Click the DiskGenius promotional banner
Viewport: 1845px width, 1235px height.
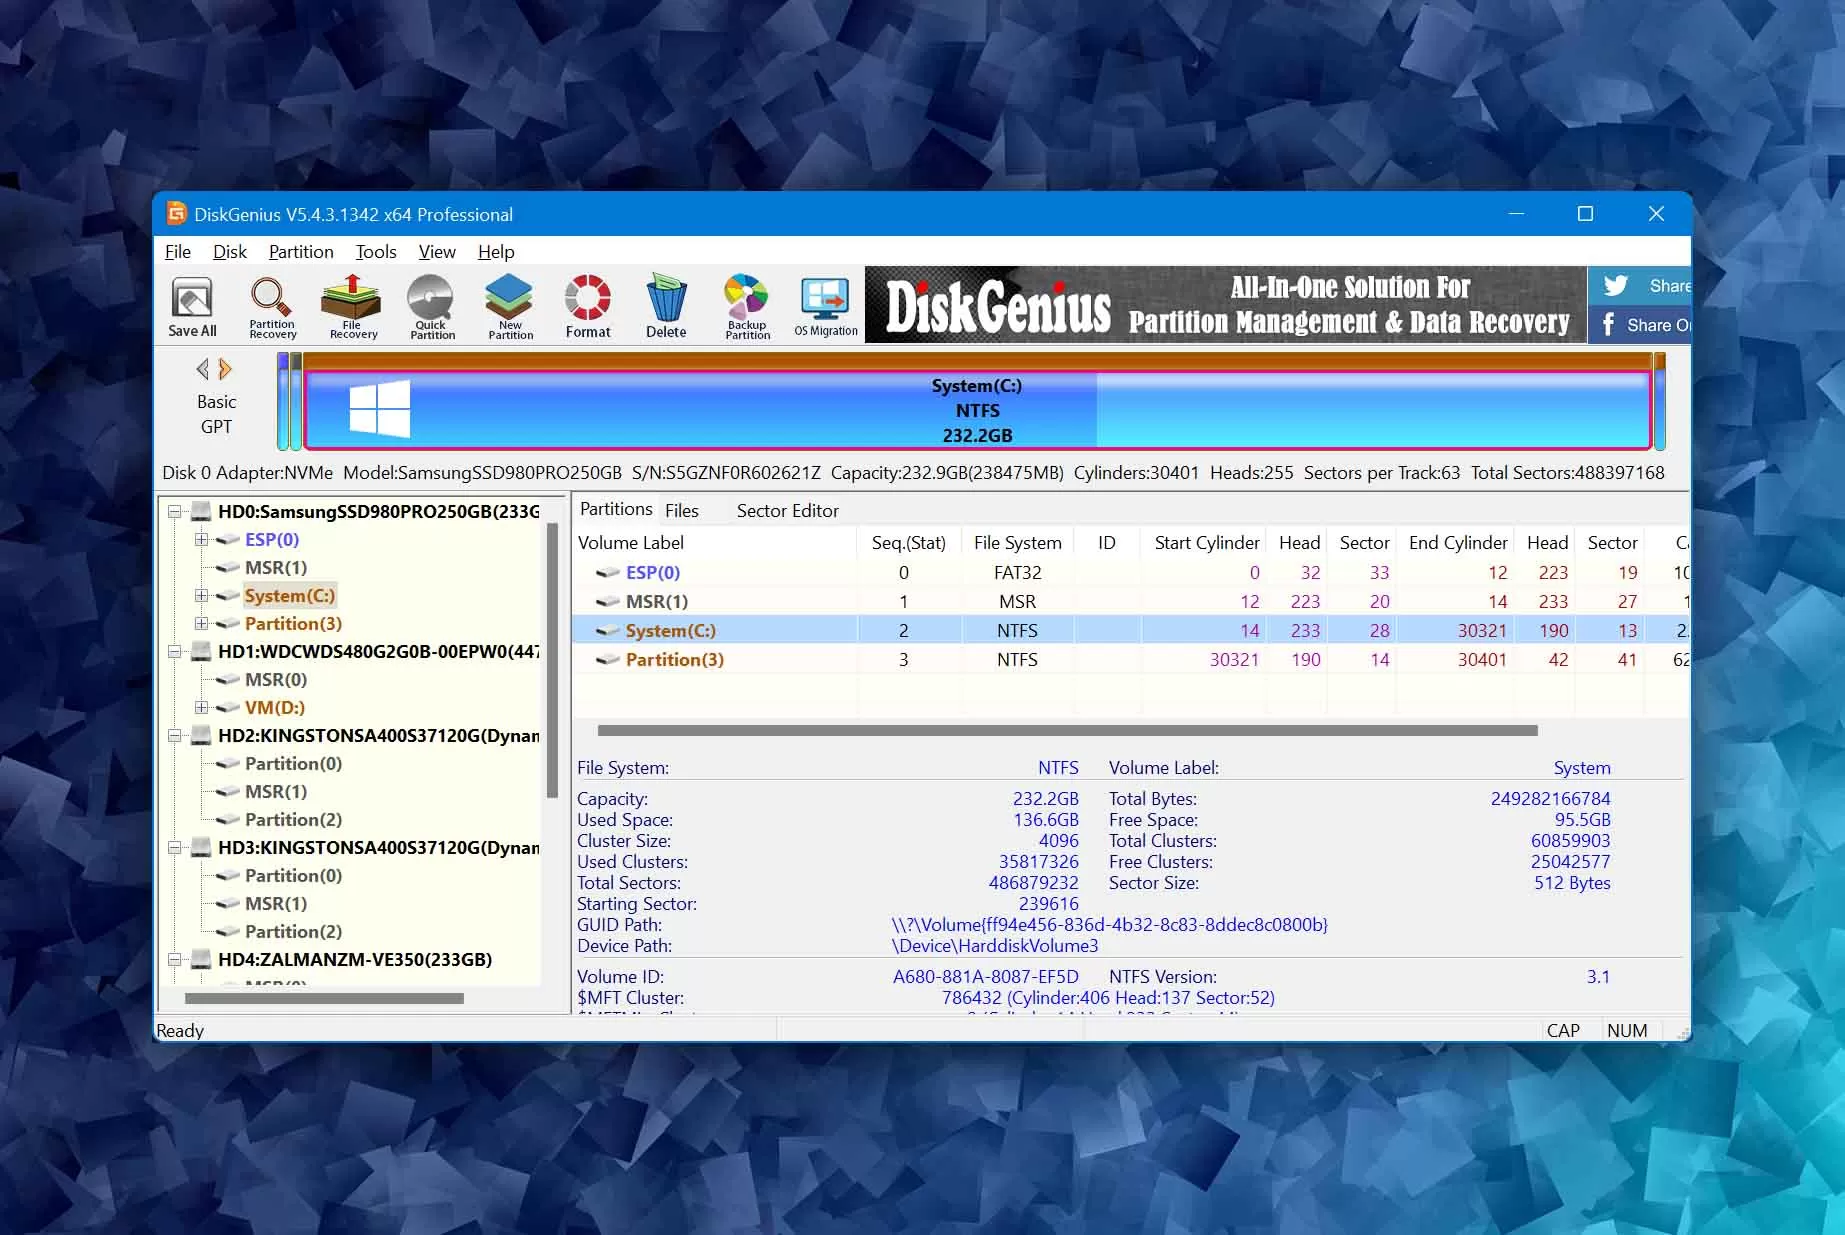[x=1226, y=305]
